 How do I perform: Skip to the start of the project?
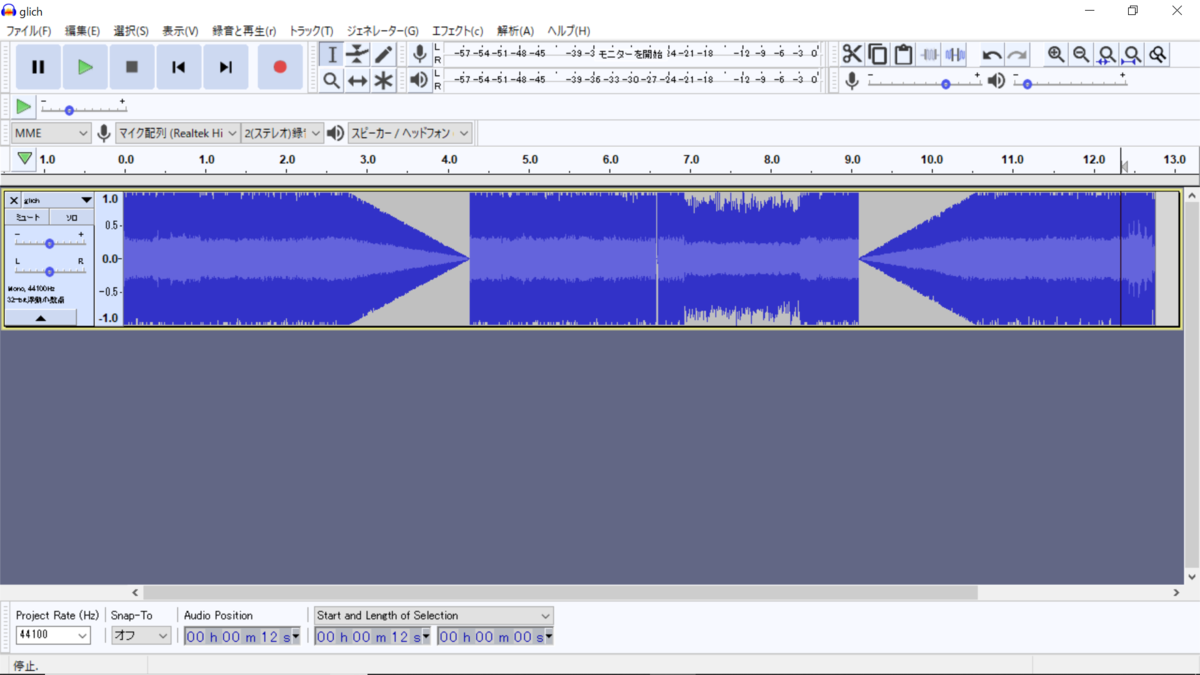pos(179,67)
